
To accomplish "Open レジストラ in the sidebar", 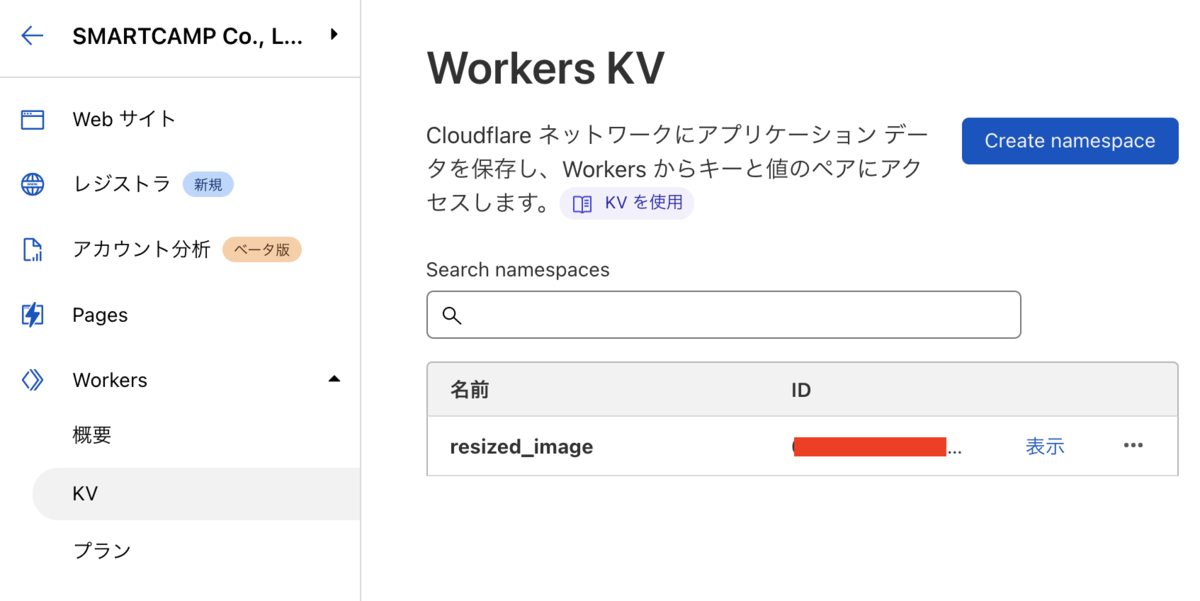I will pos(121,184).
